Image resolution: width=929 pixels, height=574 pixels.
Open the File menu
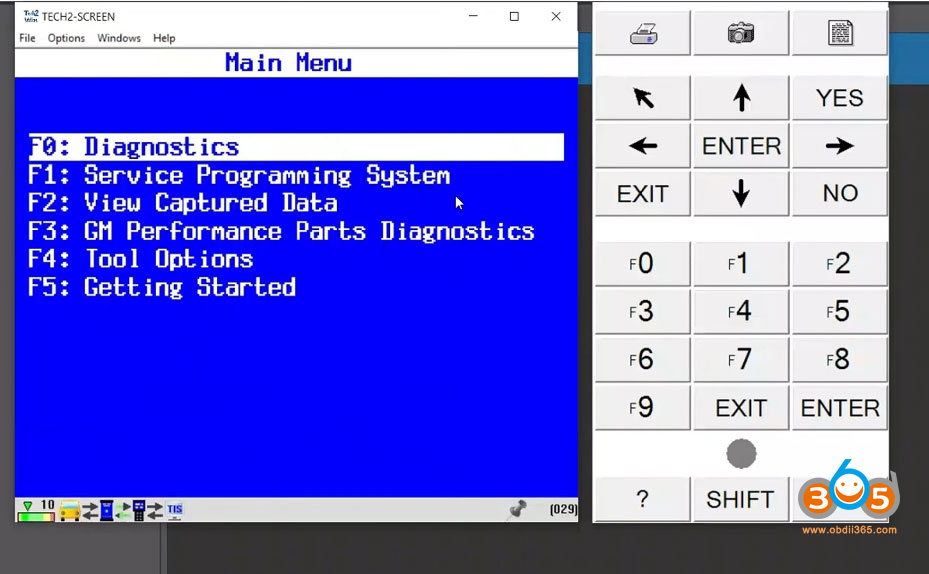coord(27,38)
